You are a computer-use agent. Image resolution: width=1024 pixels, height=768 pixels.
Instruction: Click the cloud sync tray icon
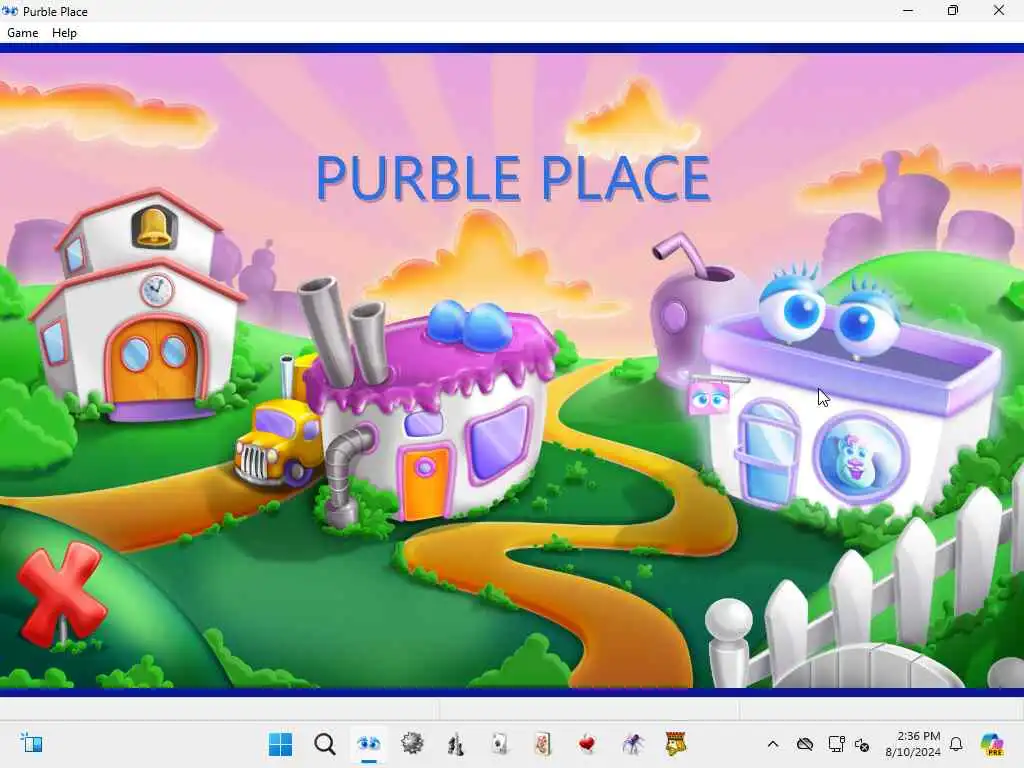805,744
